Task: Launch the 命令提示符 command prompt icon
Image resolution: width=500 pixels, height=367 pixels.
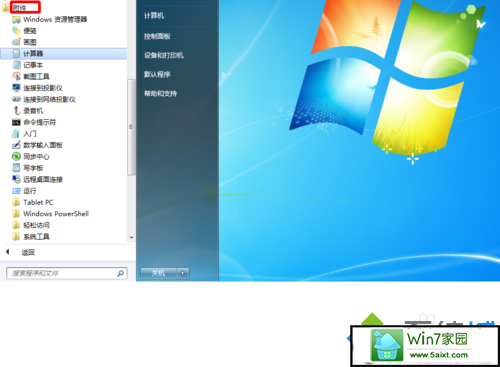Action: (x=16, y=122)
